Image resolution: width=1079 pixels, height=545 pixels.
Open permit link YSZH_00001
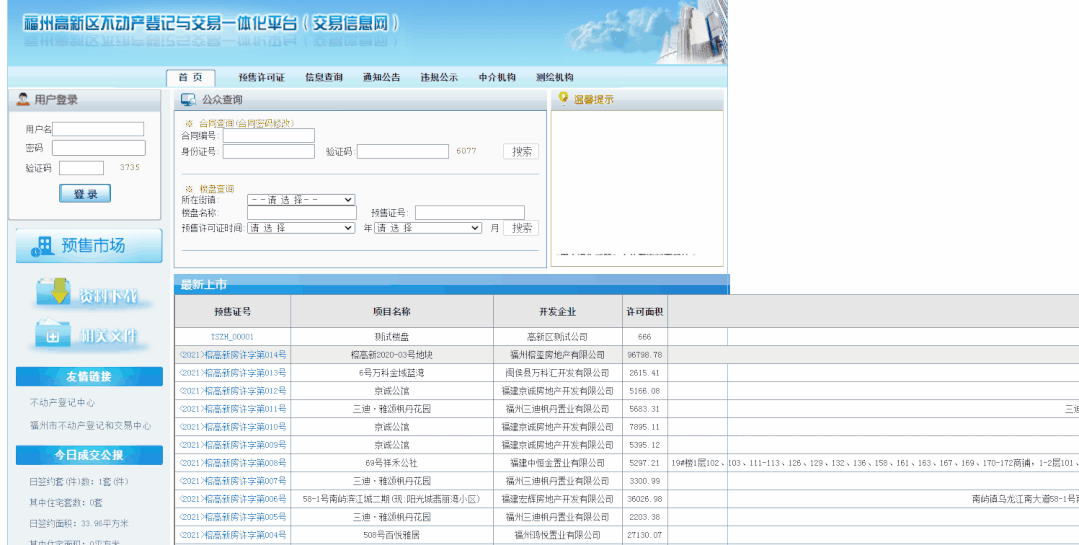coord(233,337)
